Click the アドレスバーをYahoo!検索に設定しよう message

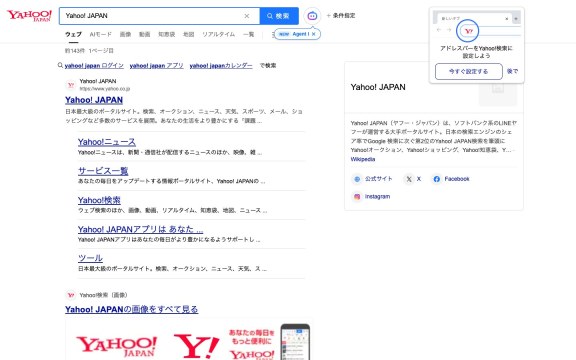pos(476,52)
